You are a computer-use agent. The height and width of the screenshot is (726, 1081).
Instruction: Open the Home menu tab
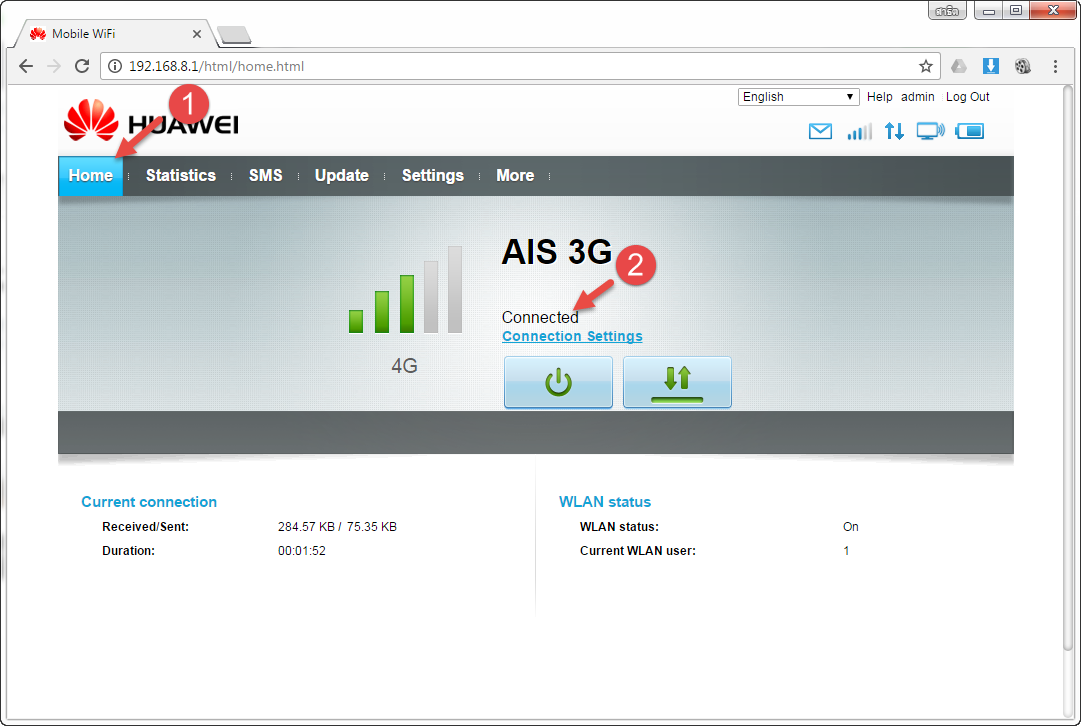click(x=90, y=175)
